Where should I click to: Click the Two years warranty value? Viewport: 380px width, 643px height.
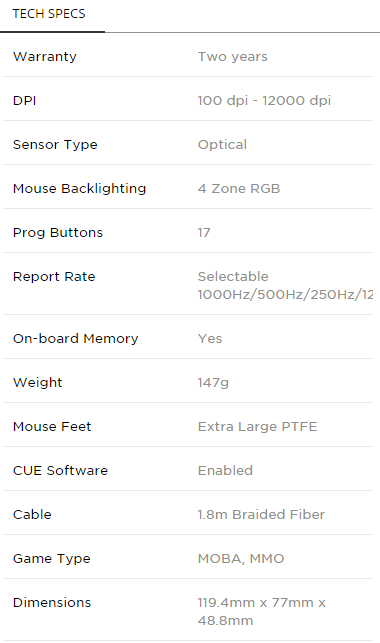[232, 57]
